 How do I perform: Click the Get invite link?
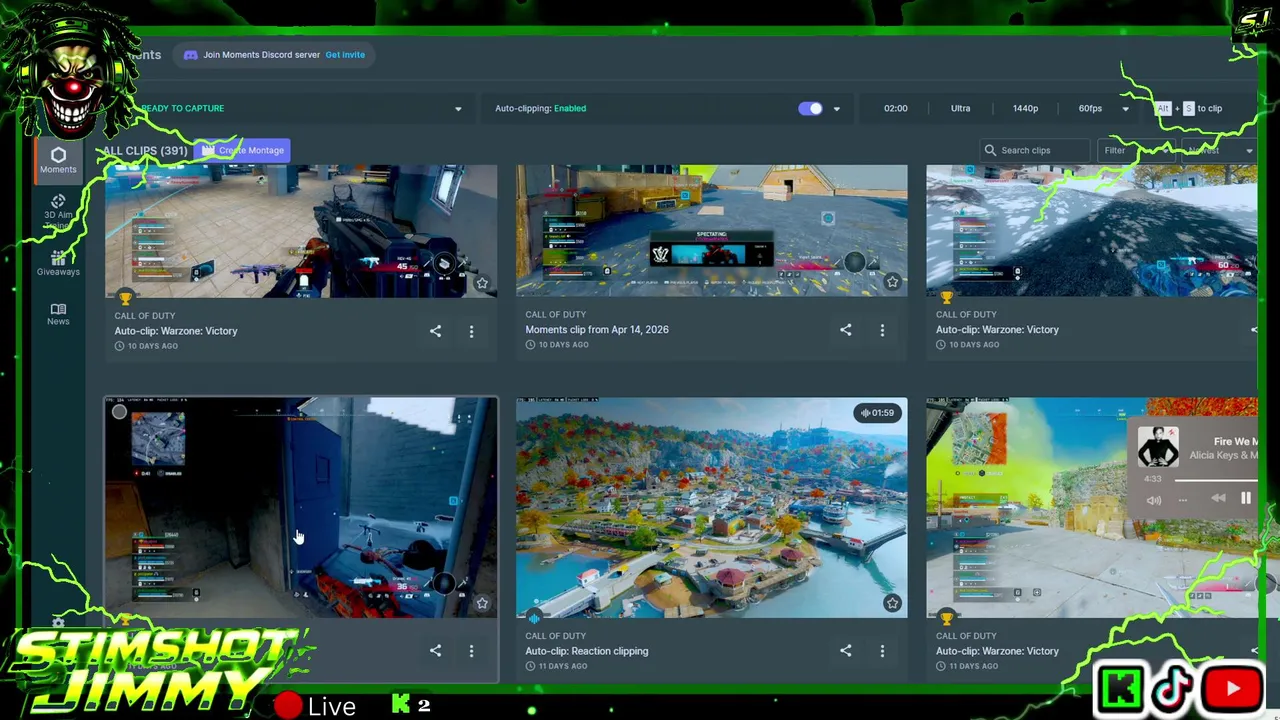tap(345, 55)
